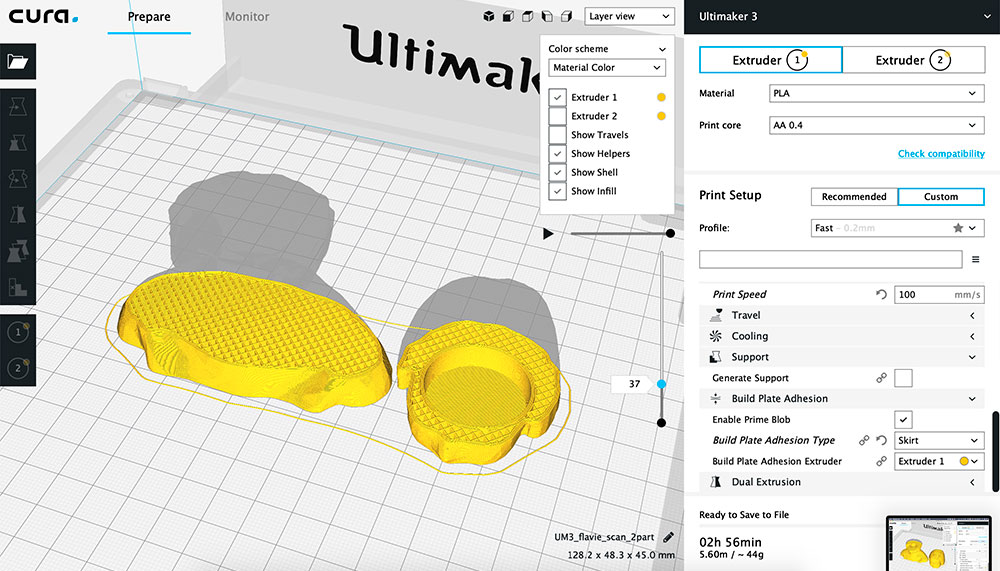The height and width of the screenshot is (571, 1000).
Task: Select the Move tool in left toolbar
Action: tap(18, 107)
